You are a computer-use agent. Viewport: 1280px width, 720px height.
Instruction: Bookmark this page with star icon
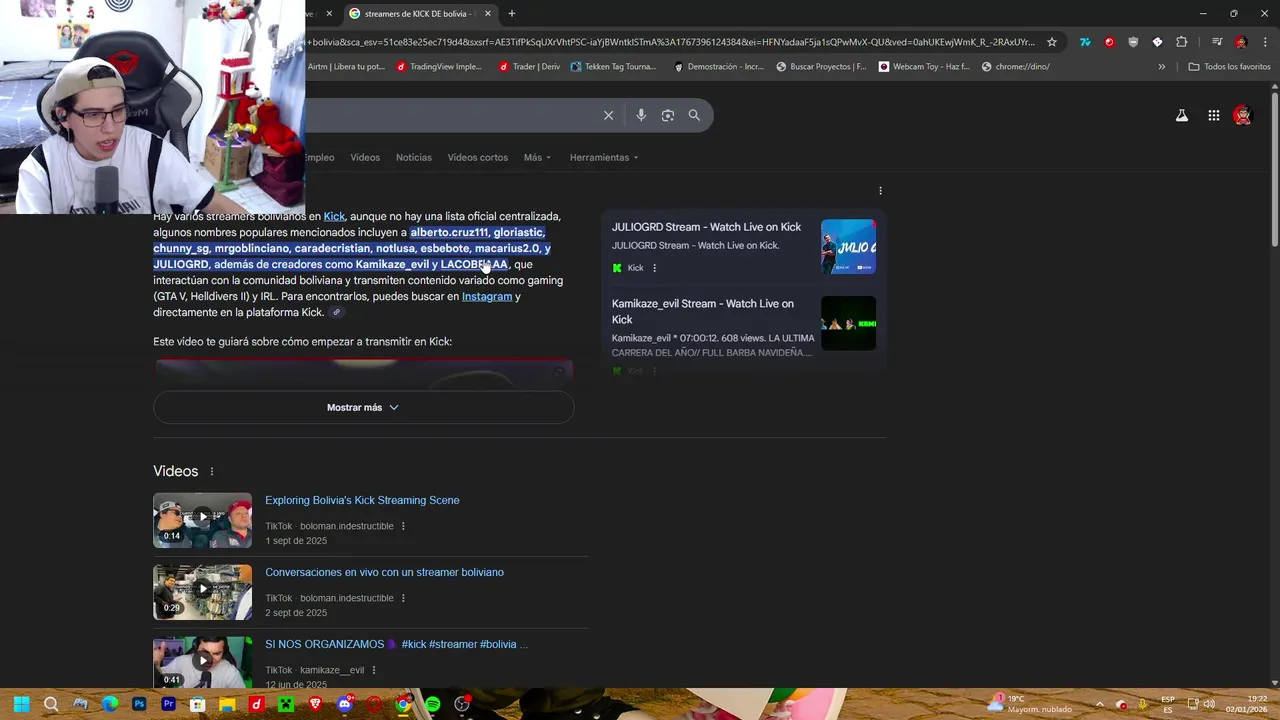pyautogui.click(x=1052, y=42)
